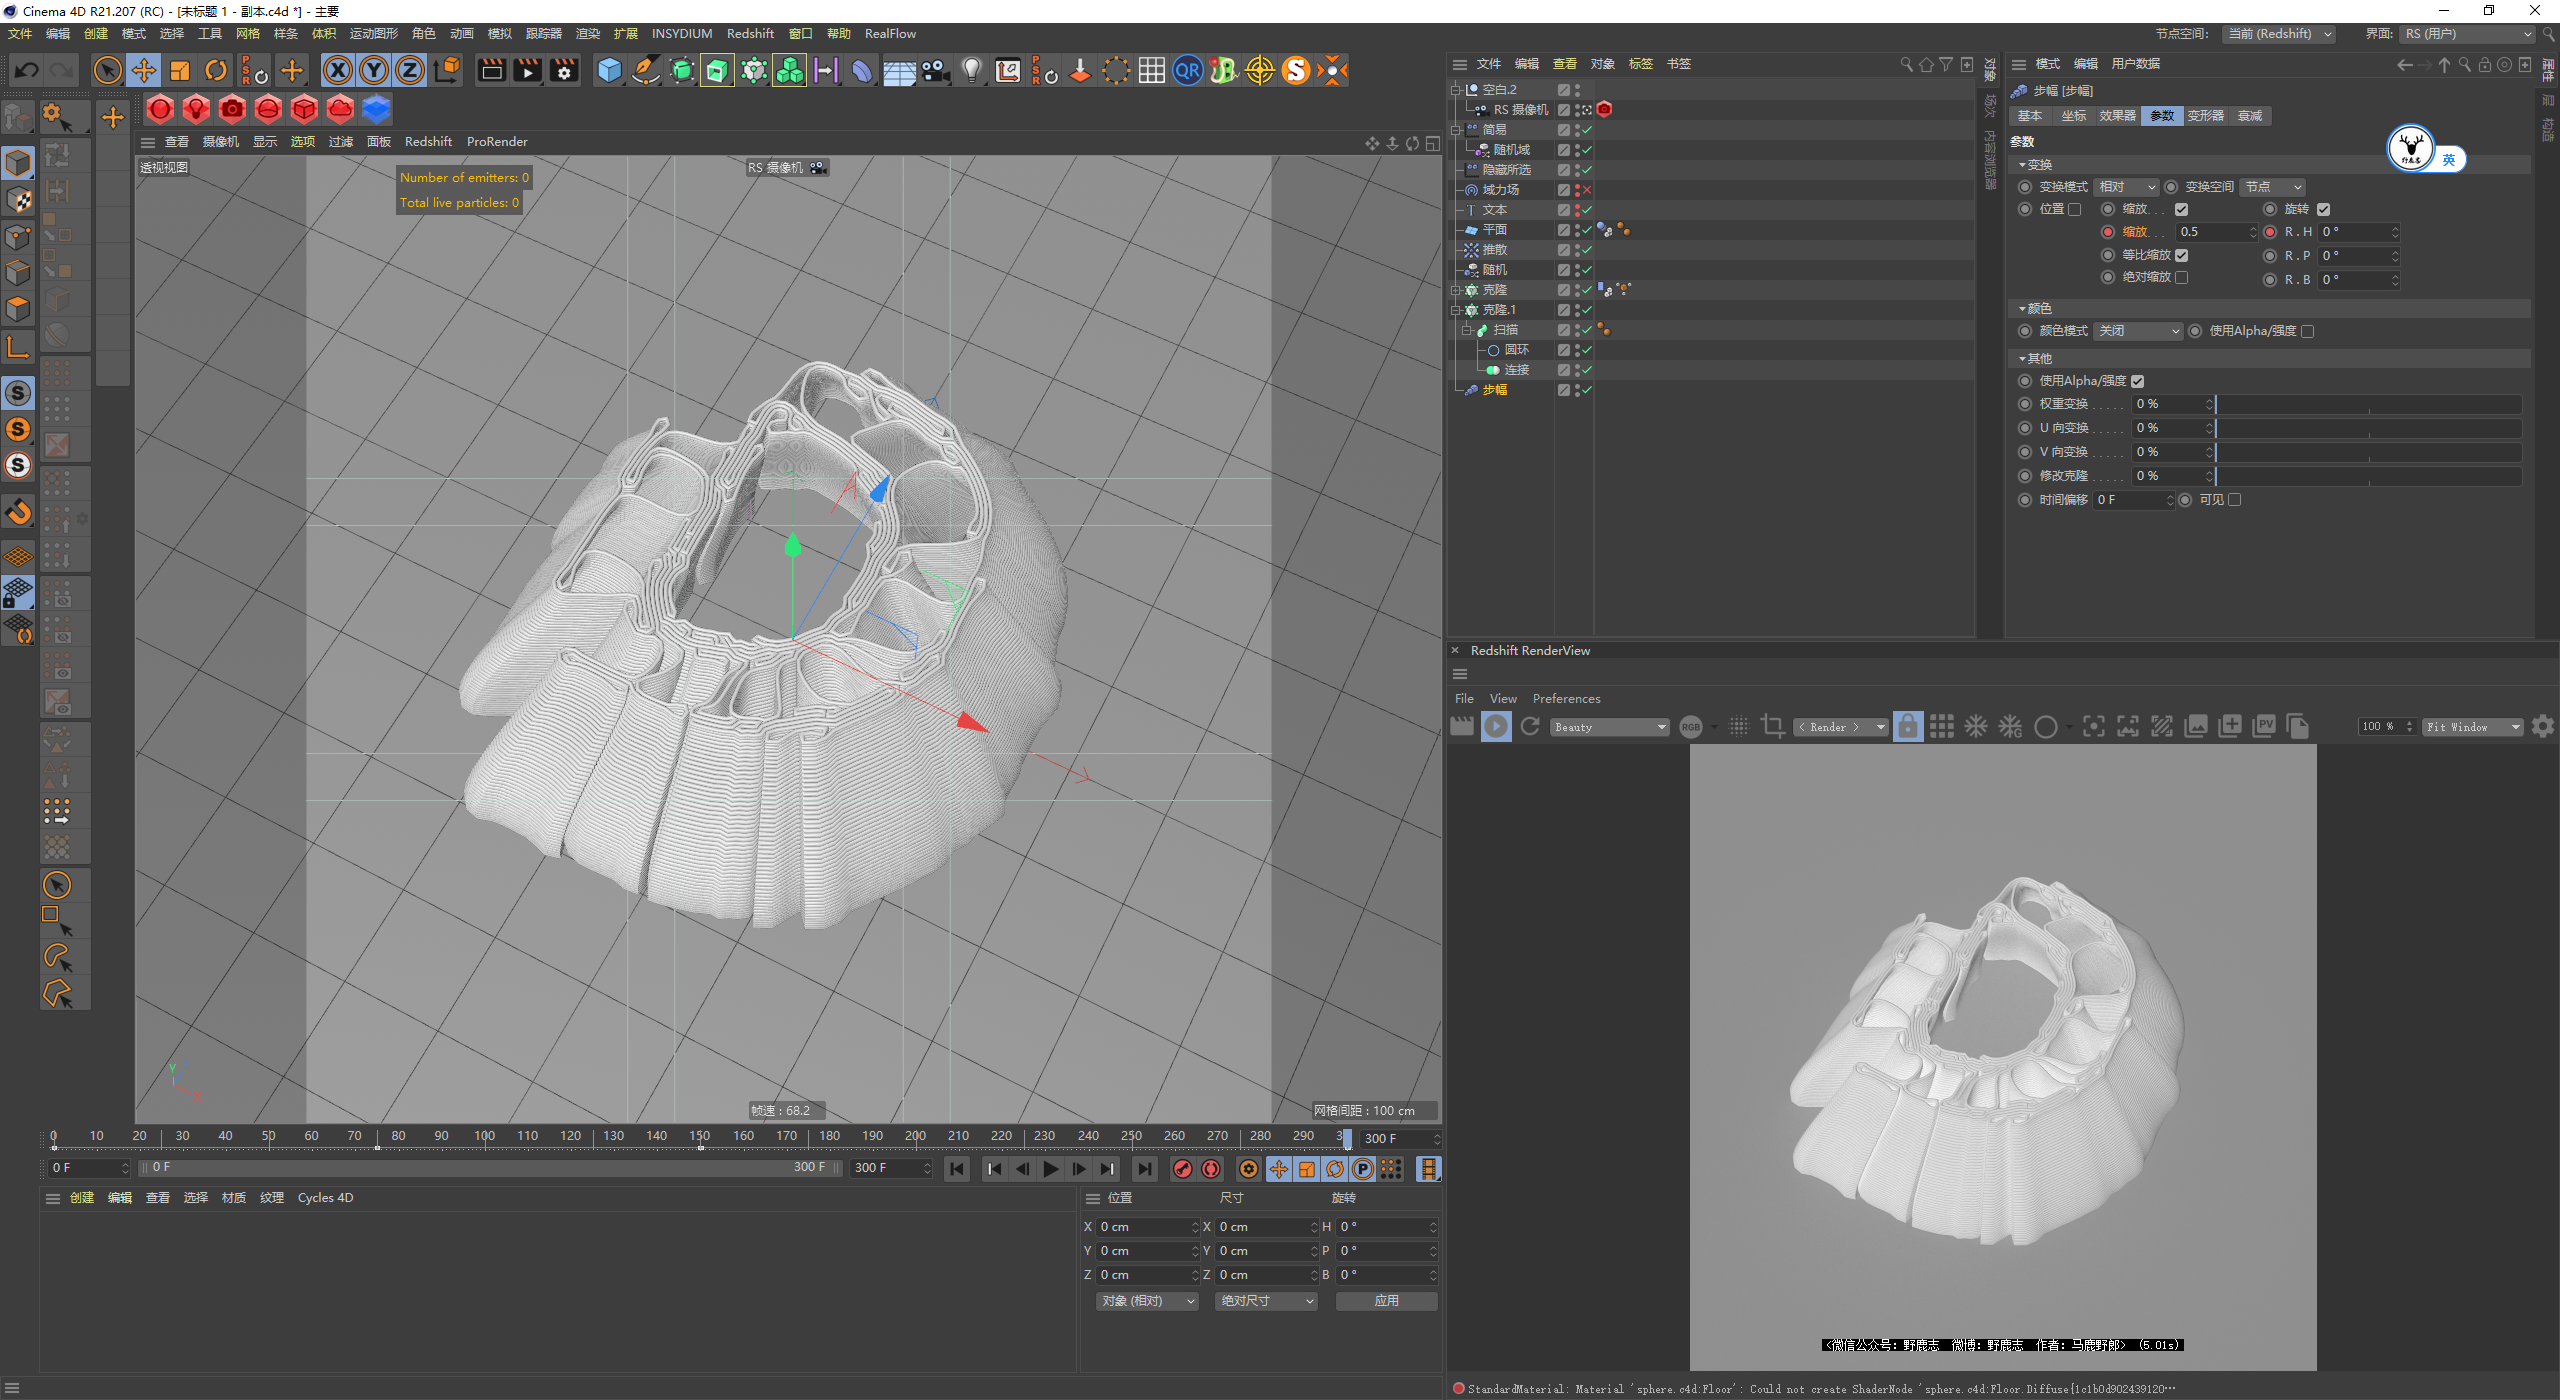Switch to the 效果器 tab
The height and width of the screenshot is (1400, 2560).
coord(2117,116)
